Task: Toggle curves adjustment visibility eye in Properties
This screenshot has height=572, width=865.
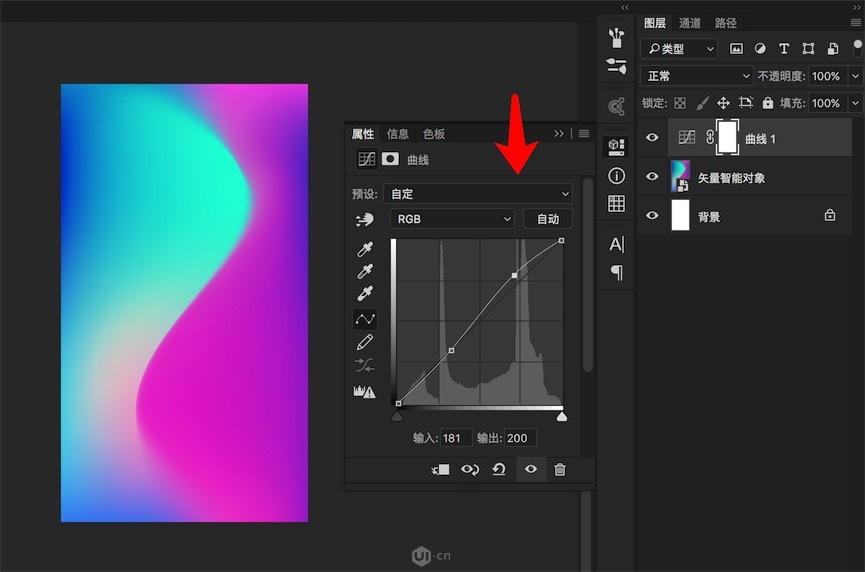Action: click(531, 469)
